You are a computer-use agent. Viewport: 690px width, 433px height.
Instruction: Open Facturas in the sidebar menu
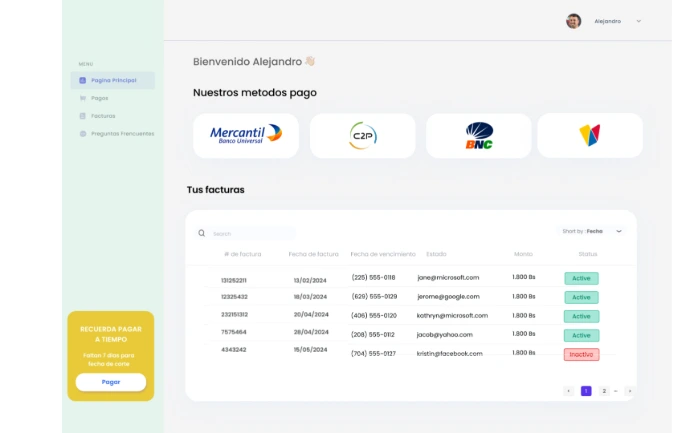click(x=103, y=116)
